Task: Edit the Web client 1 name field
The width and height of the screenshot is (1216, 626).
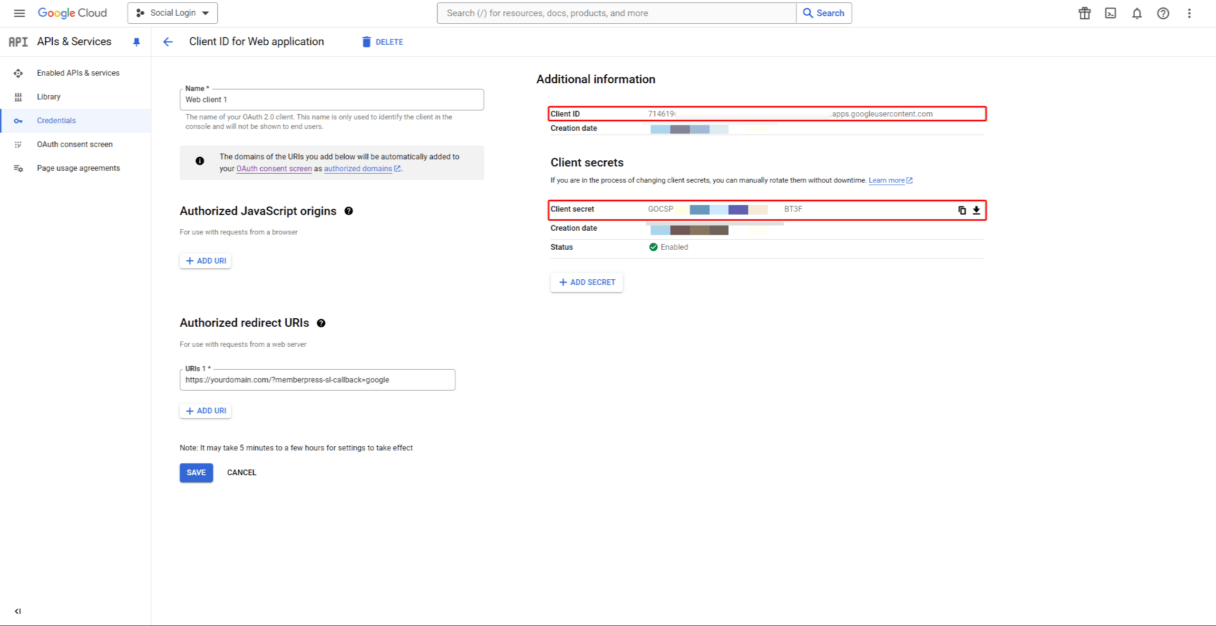Action: pyautogui.click(x=331, y=99)
